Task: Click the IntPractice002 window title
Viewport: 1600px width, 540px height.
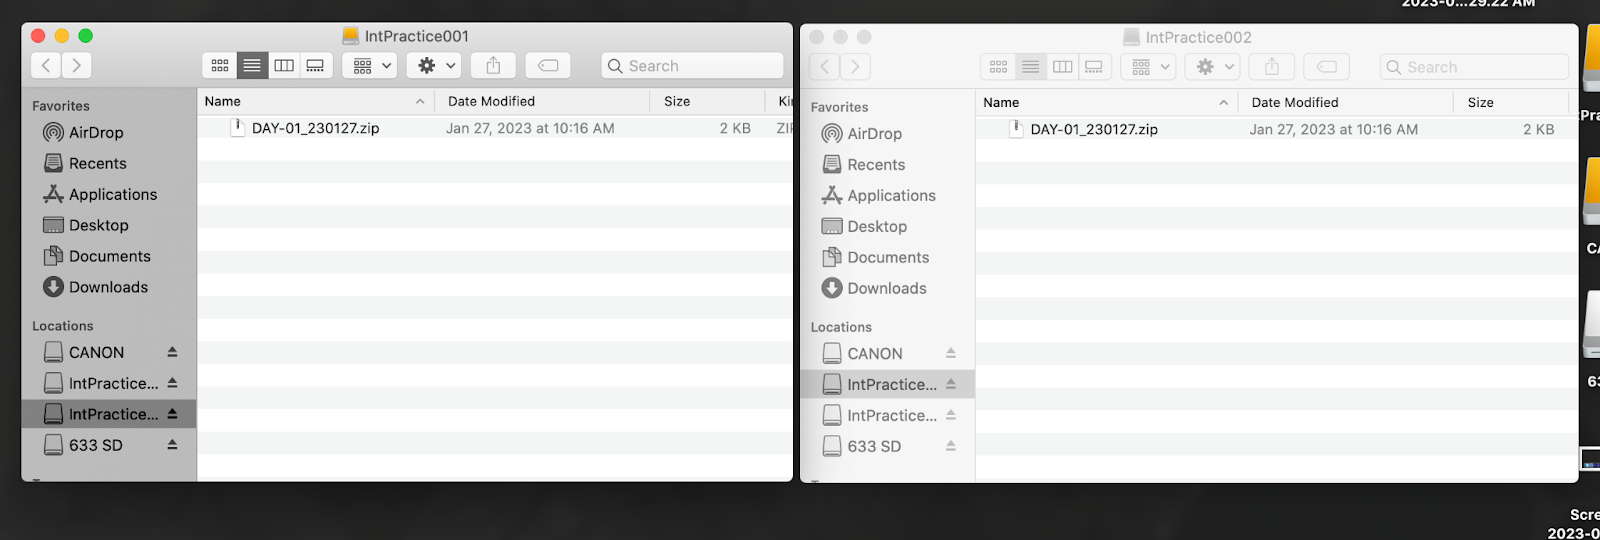Action: [1198, 37]
